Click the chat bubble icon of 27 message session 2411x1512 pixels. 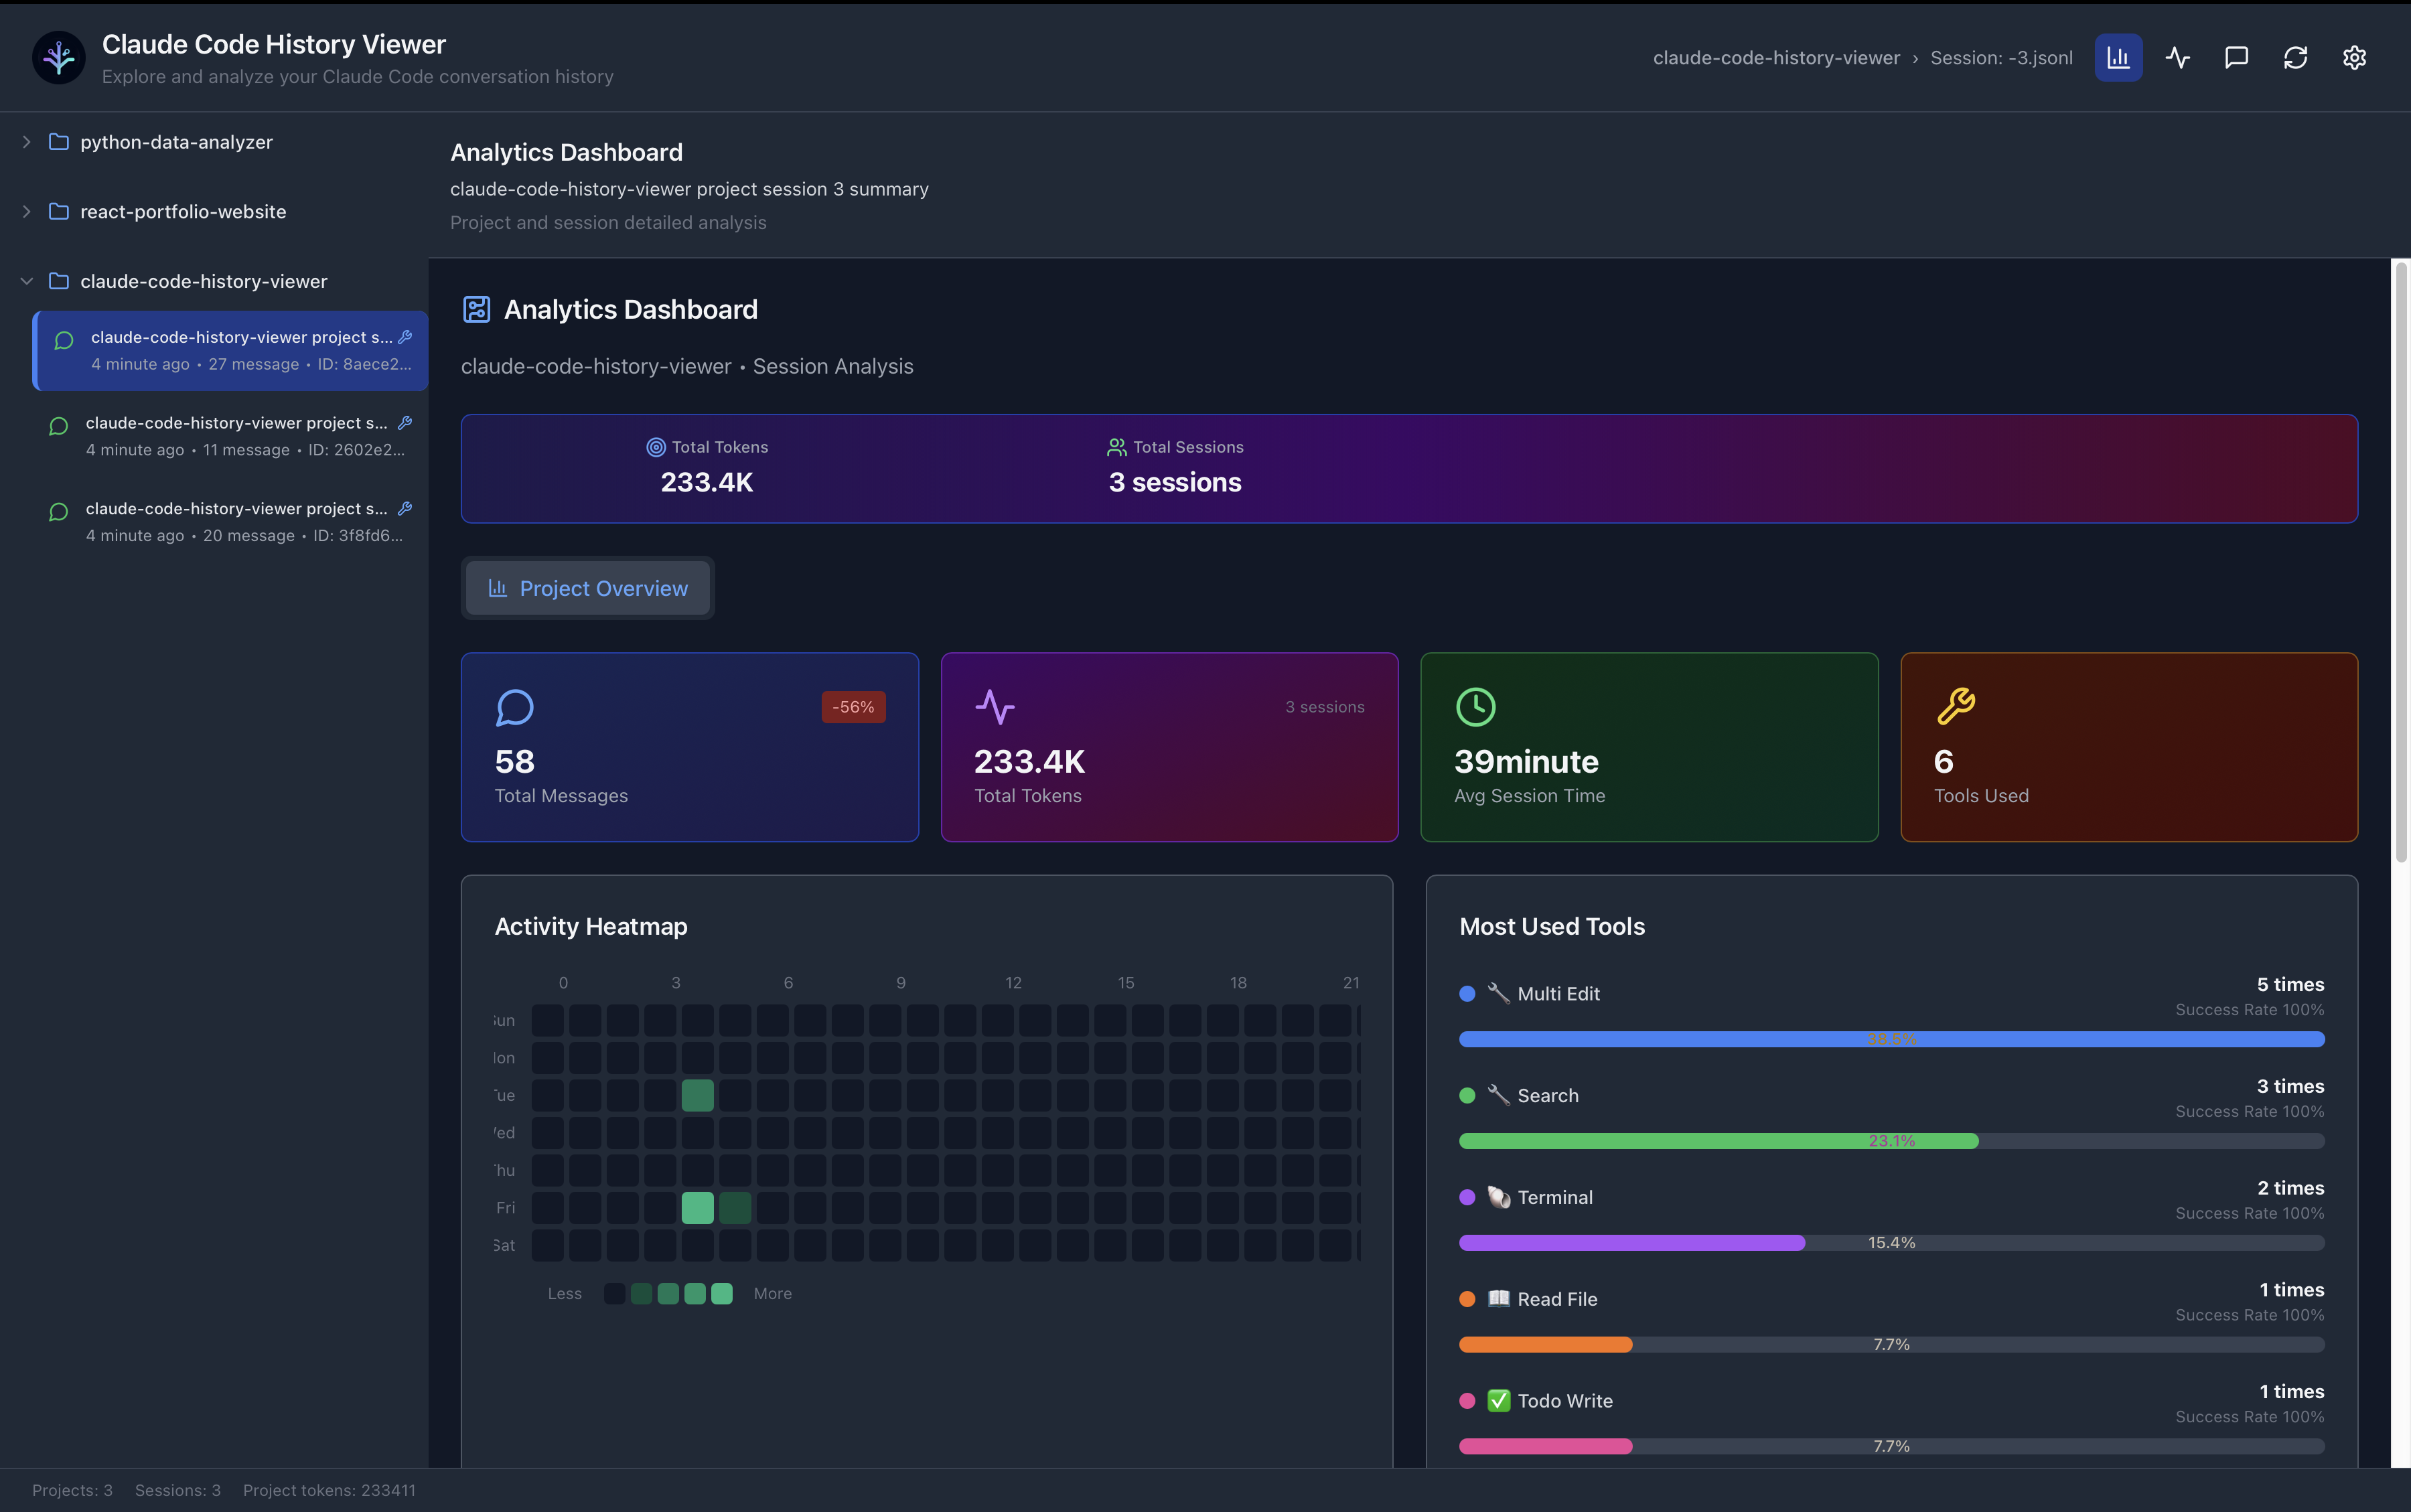point(64,341)
